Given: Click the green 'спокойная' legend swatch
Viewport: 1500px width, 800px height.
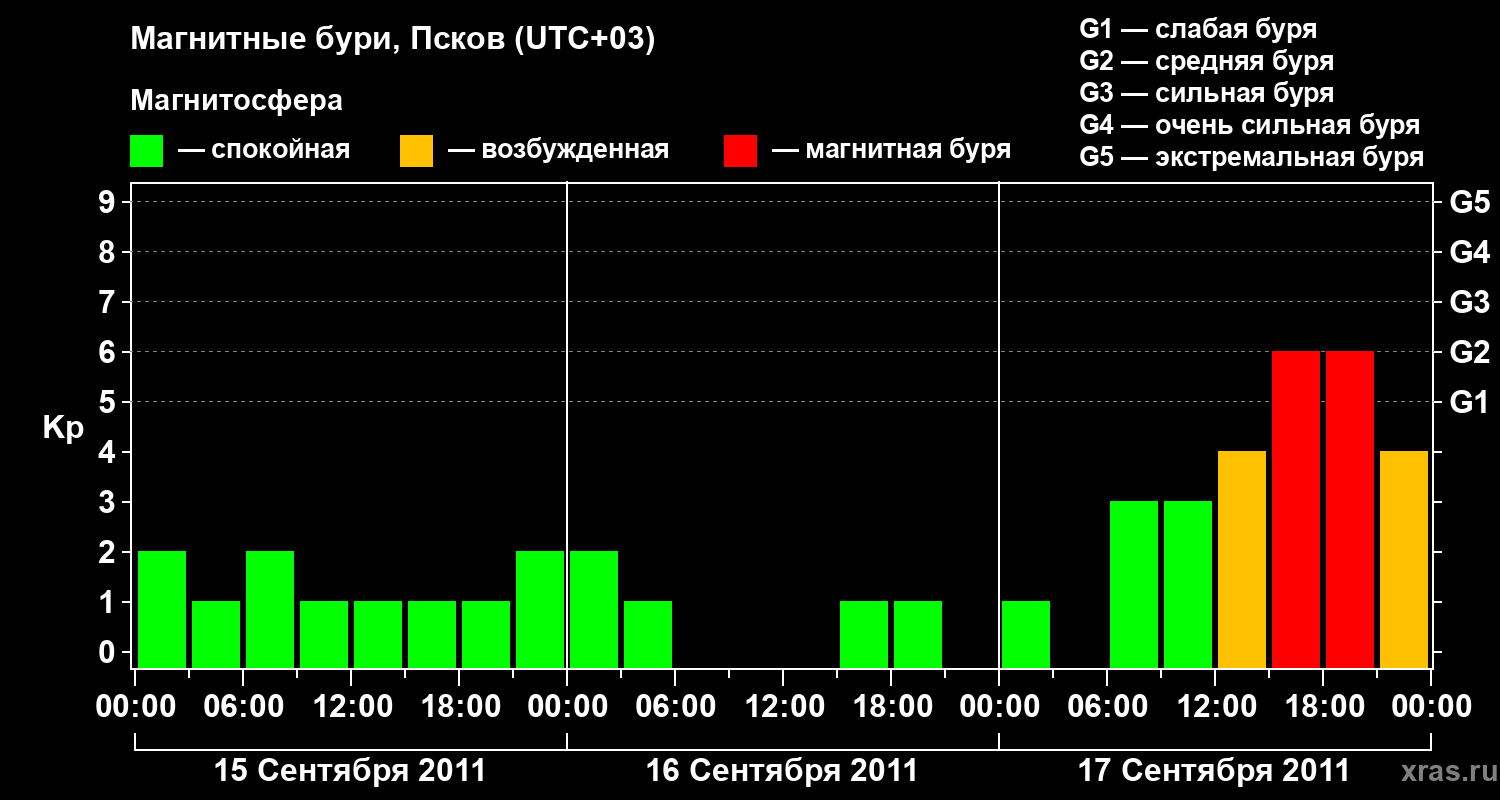Looking at the screenshot, I should 146,151.
